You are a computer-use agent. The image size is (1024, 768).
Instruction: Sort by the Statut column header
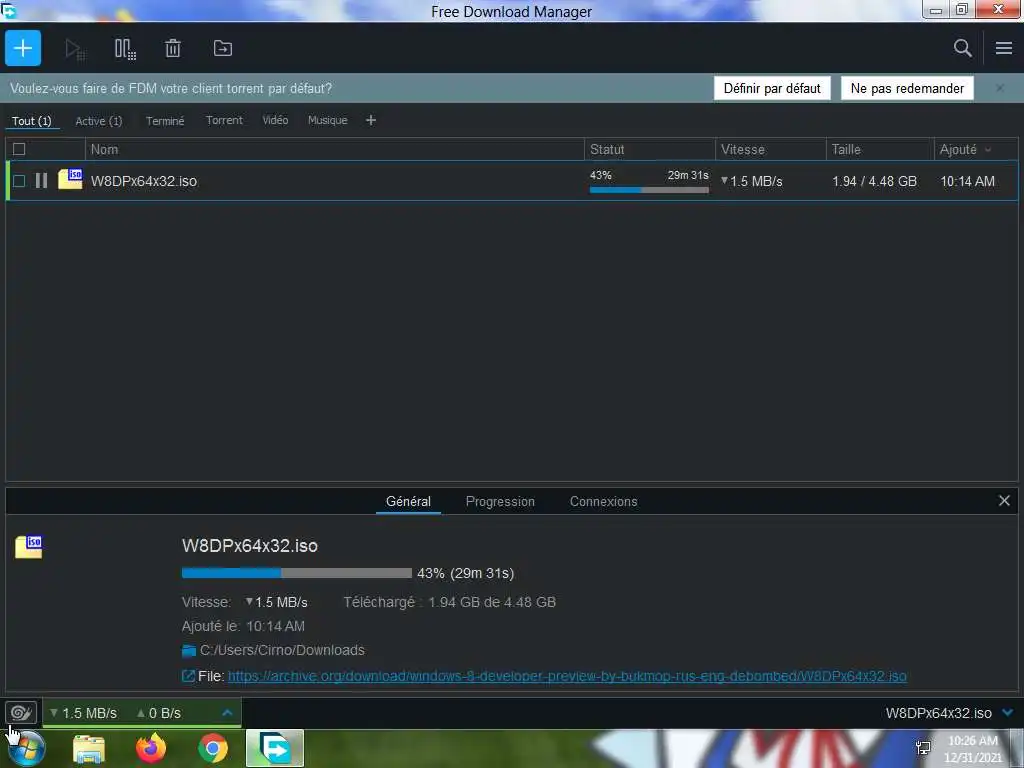tap(649, 150)
